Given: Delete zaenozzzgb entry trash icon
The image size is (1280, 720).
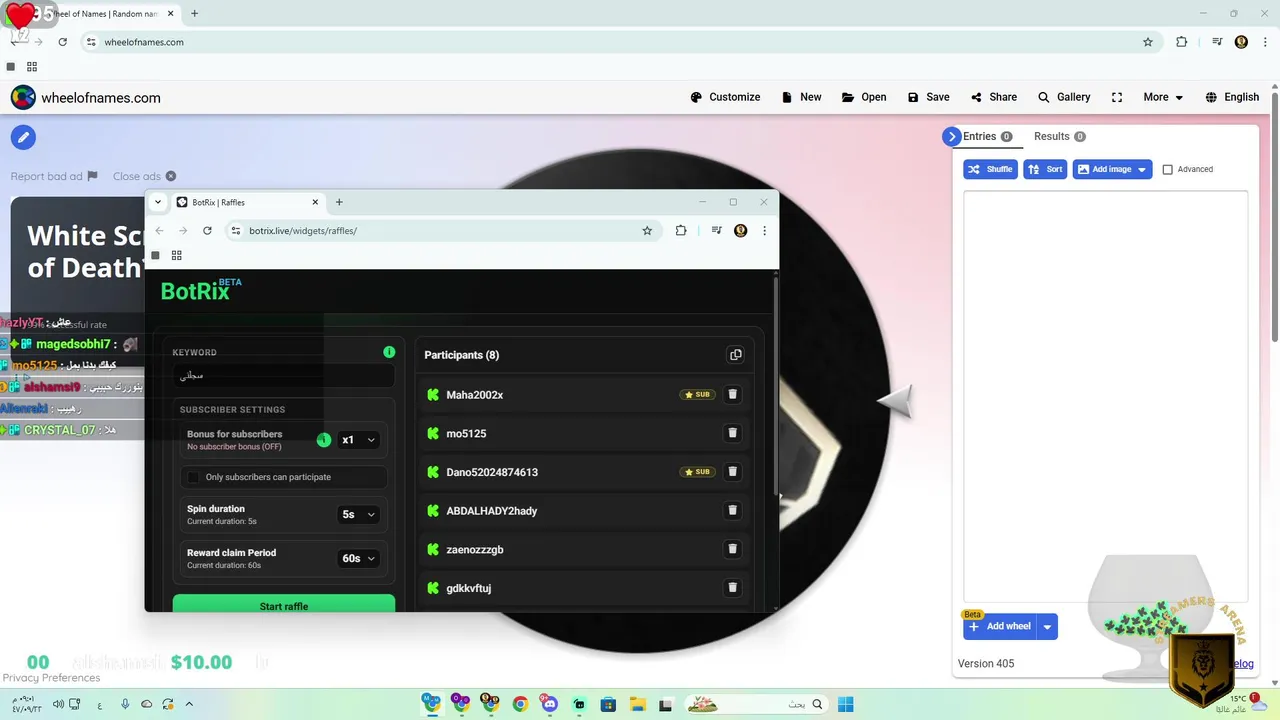Looking at the screenshot, I should [732, 549].
